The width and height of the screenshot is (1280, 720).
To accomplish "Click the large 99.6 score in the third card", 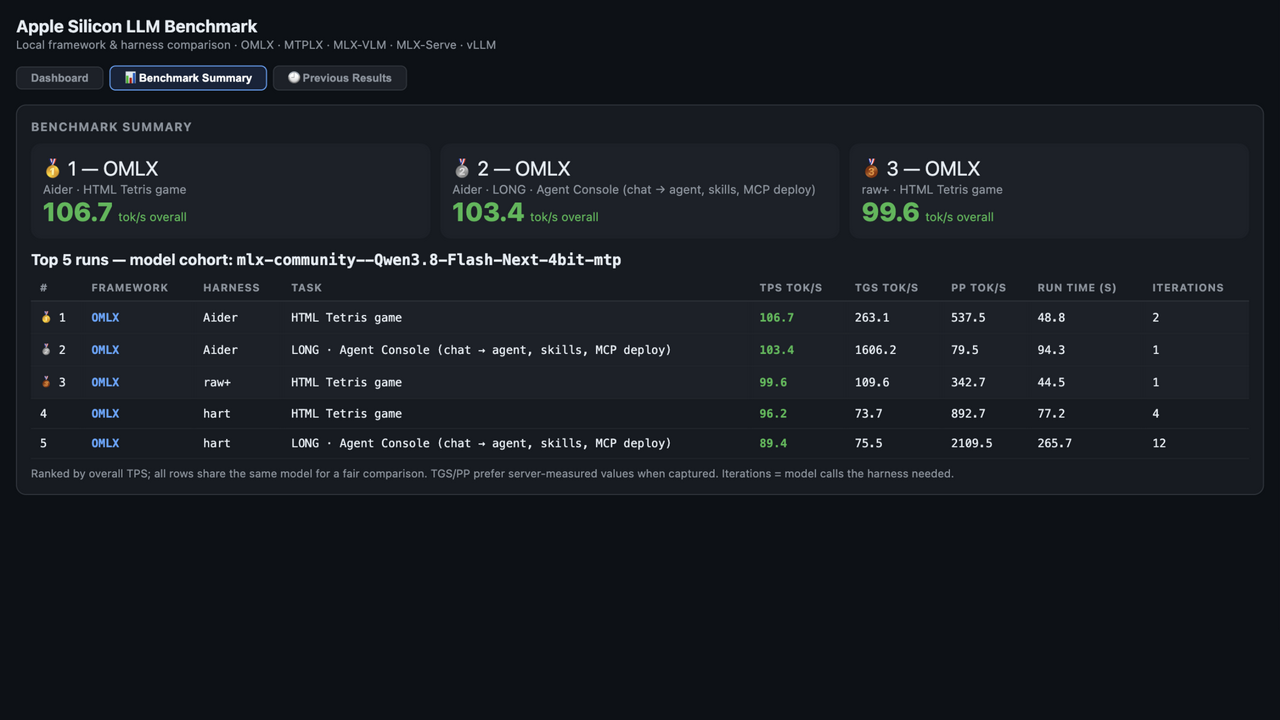I will point(890,213).
